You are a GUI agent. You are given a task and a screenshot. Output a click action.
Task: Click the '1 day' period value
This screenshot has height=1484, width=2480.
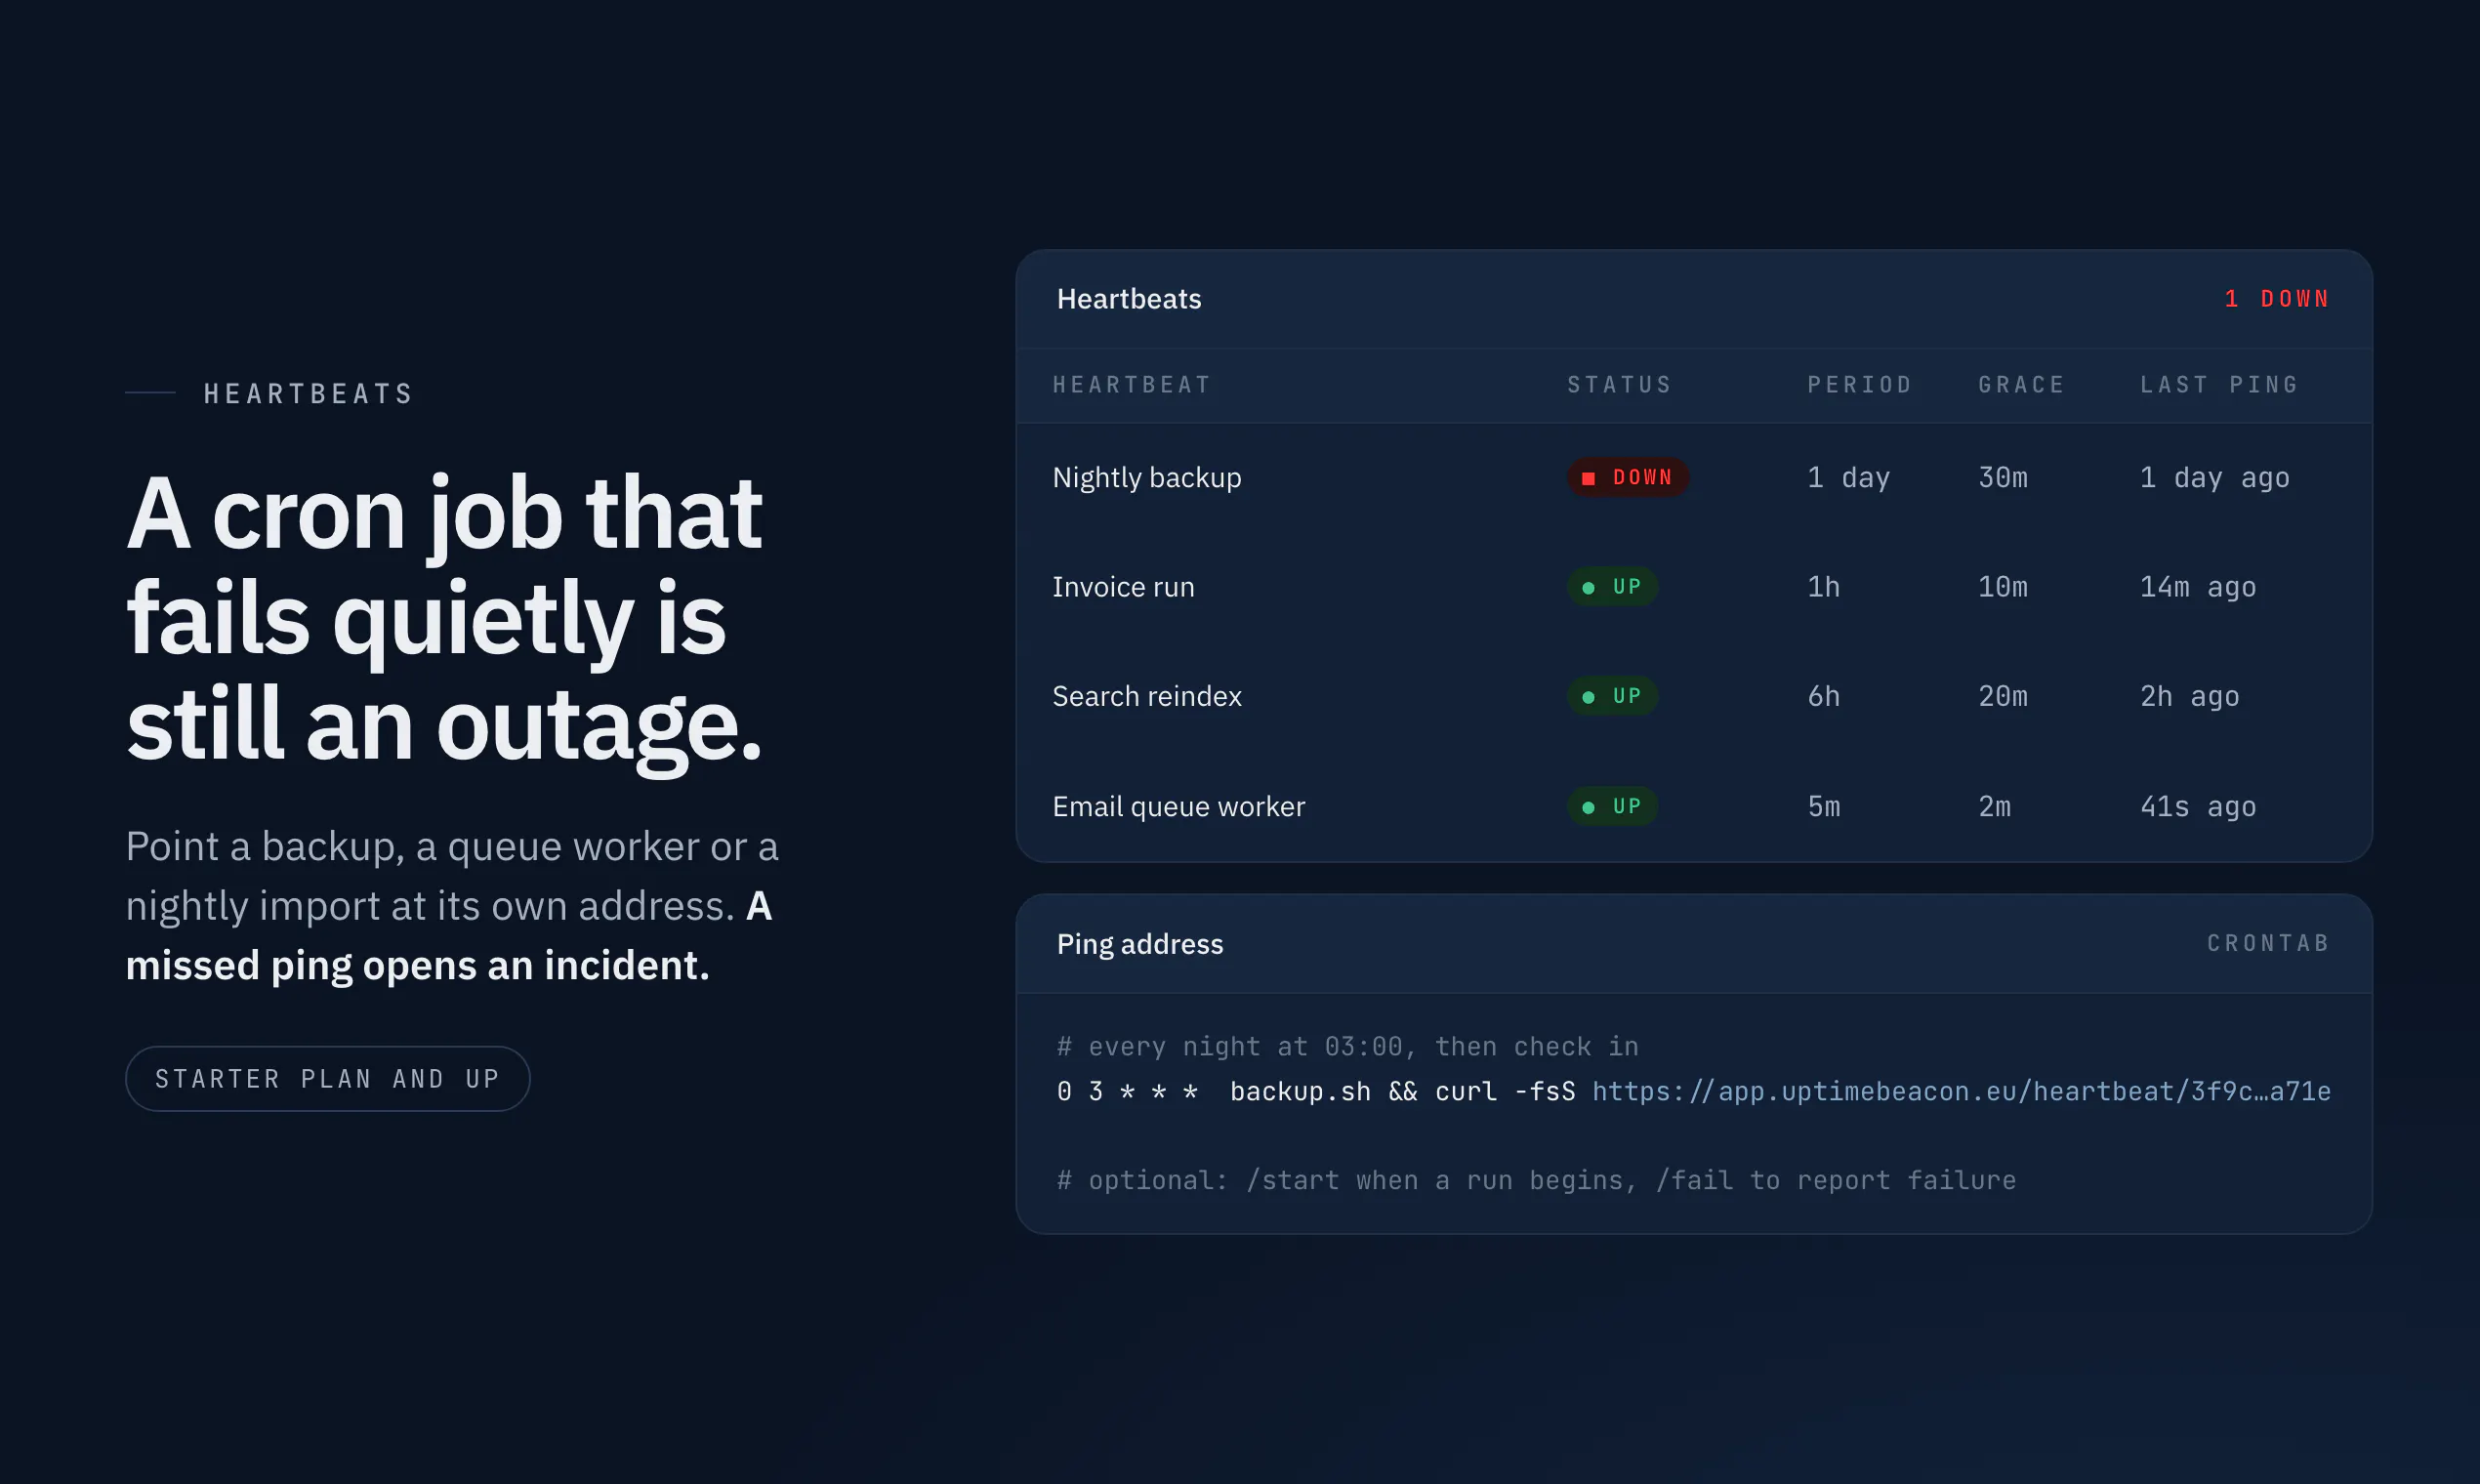(1848, 478)
